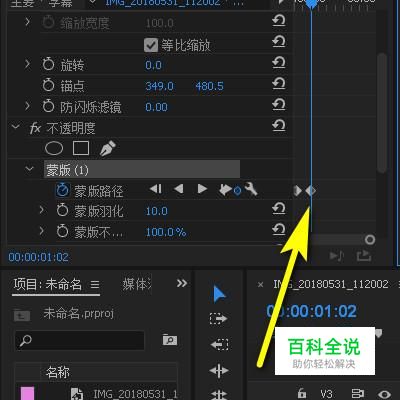Track mask forward one frame
Screen dimensions: 400x400
[225, 190]
